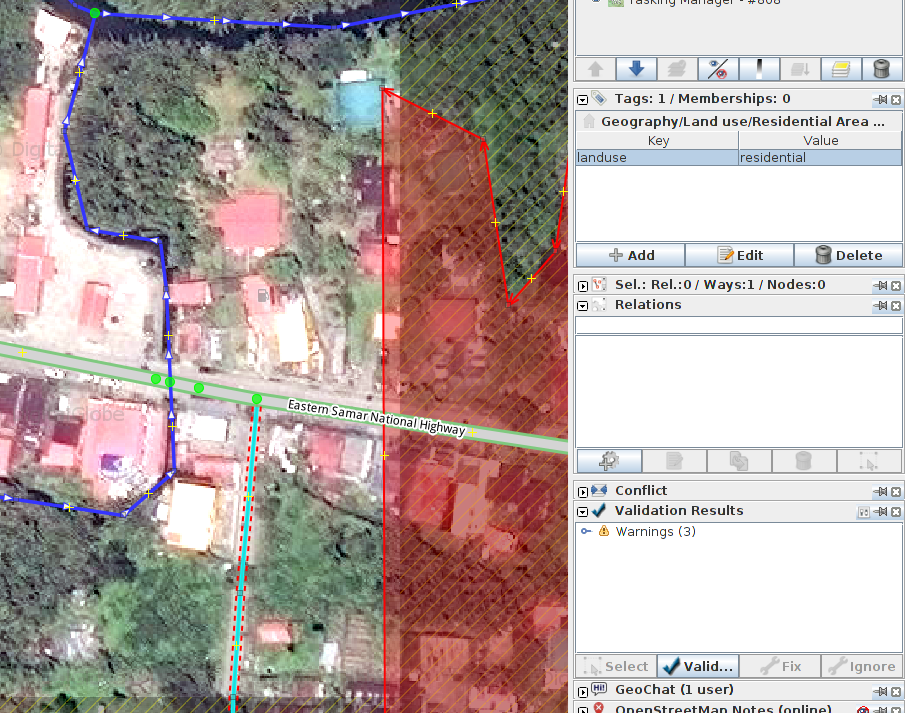Pin the GeoChat panel
Viewport: 905px width, 713px height.
[x=880, y=690]
